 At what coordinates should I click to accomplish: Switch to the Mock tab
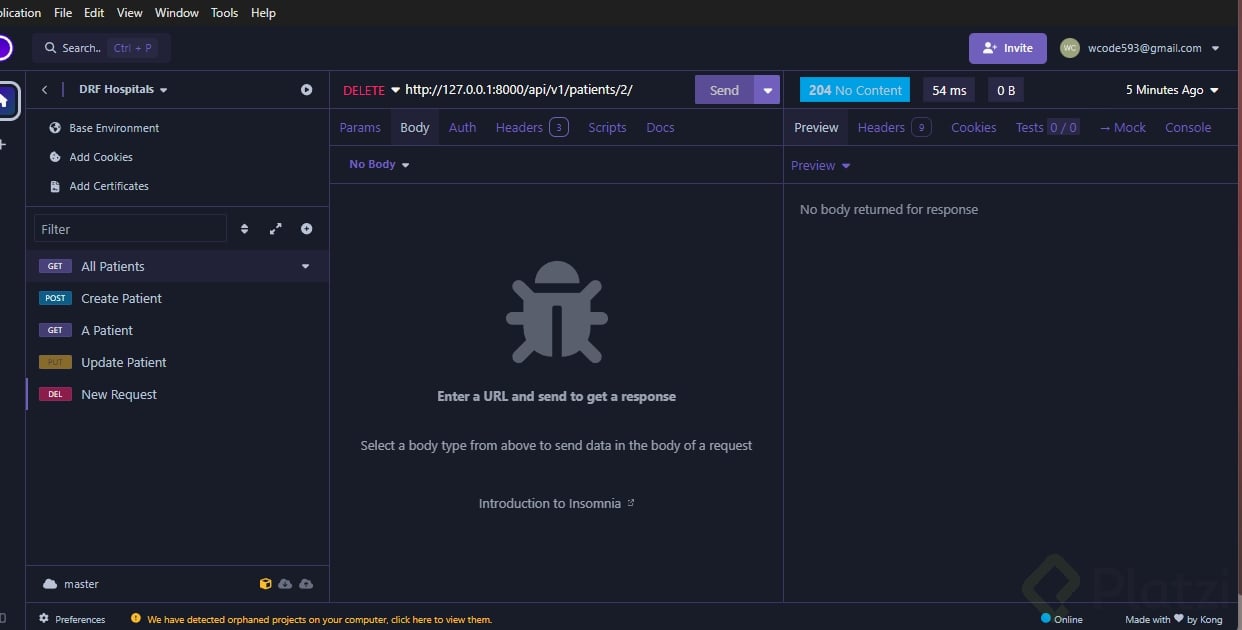1122,127
